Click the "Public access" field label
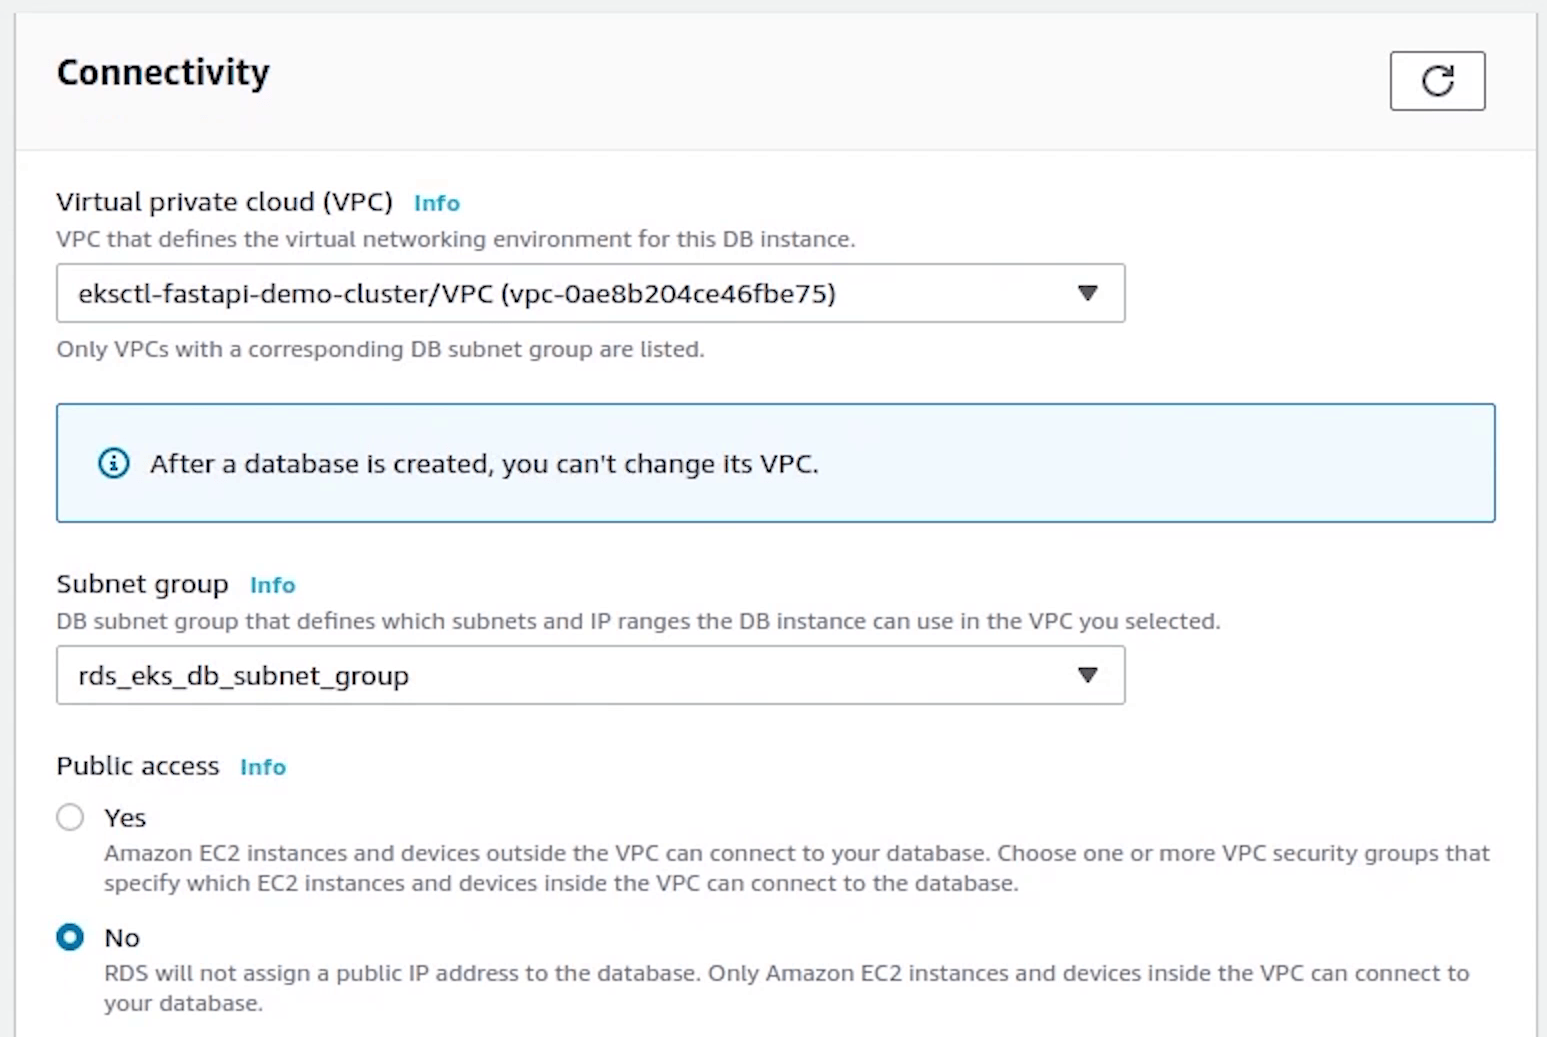The height and width of the screenshot is (1037, 1547). click(138, 766)
